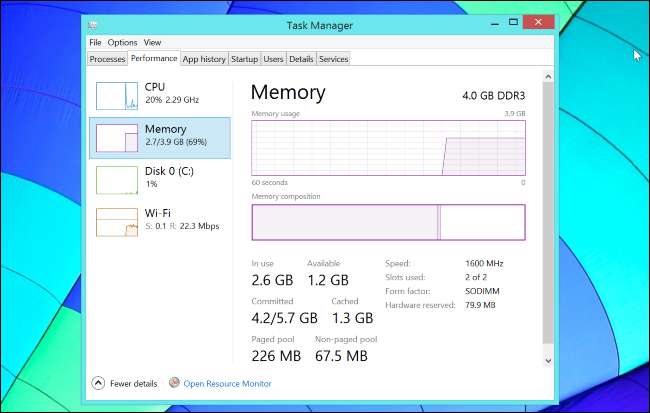The width and height of the screenshot is (650, 413).
Task: Open the View menu
Action: click(152, 43)
